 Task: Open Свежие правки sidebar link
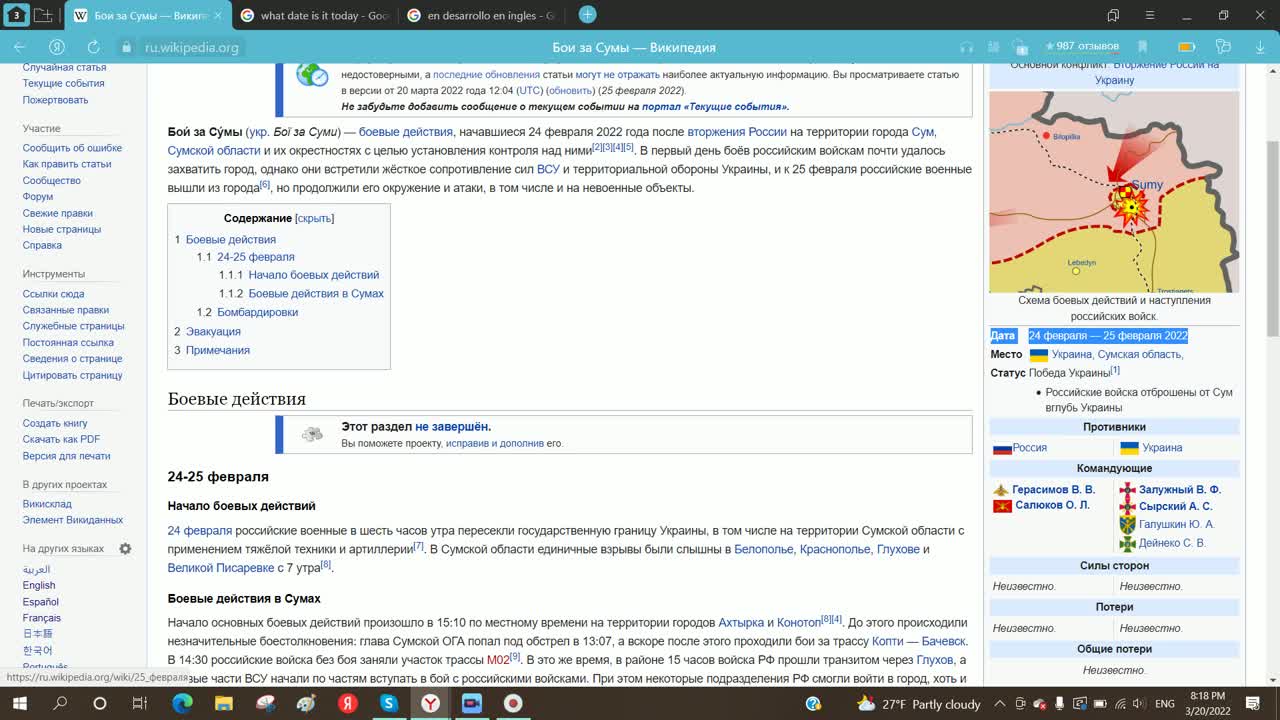(x=58, y=213)
